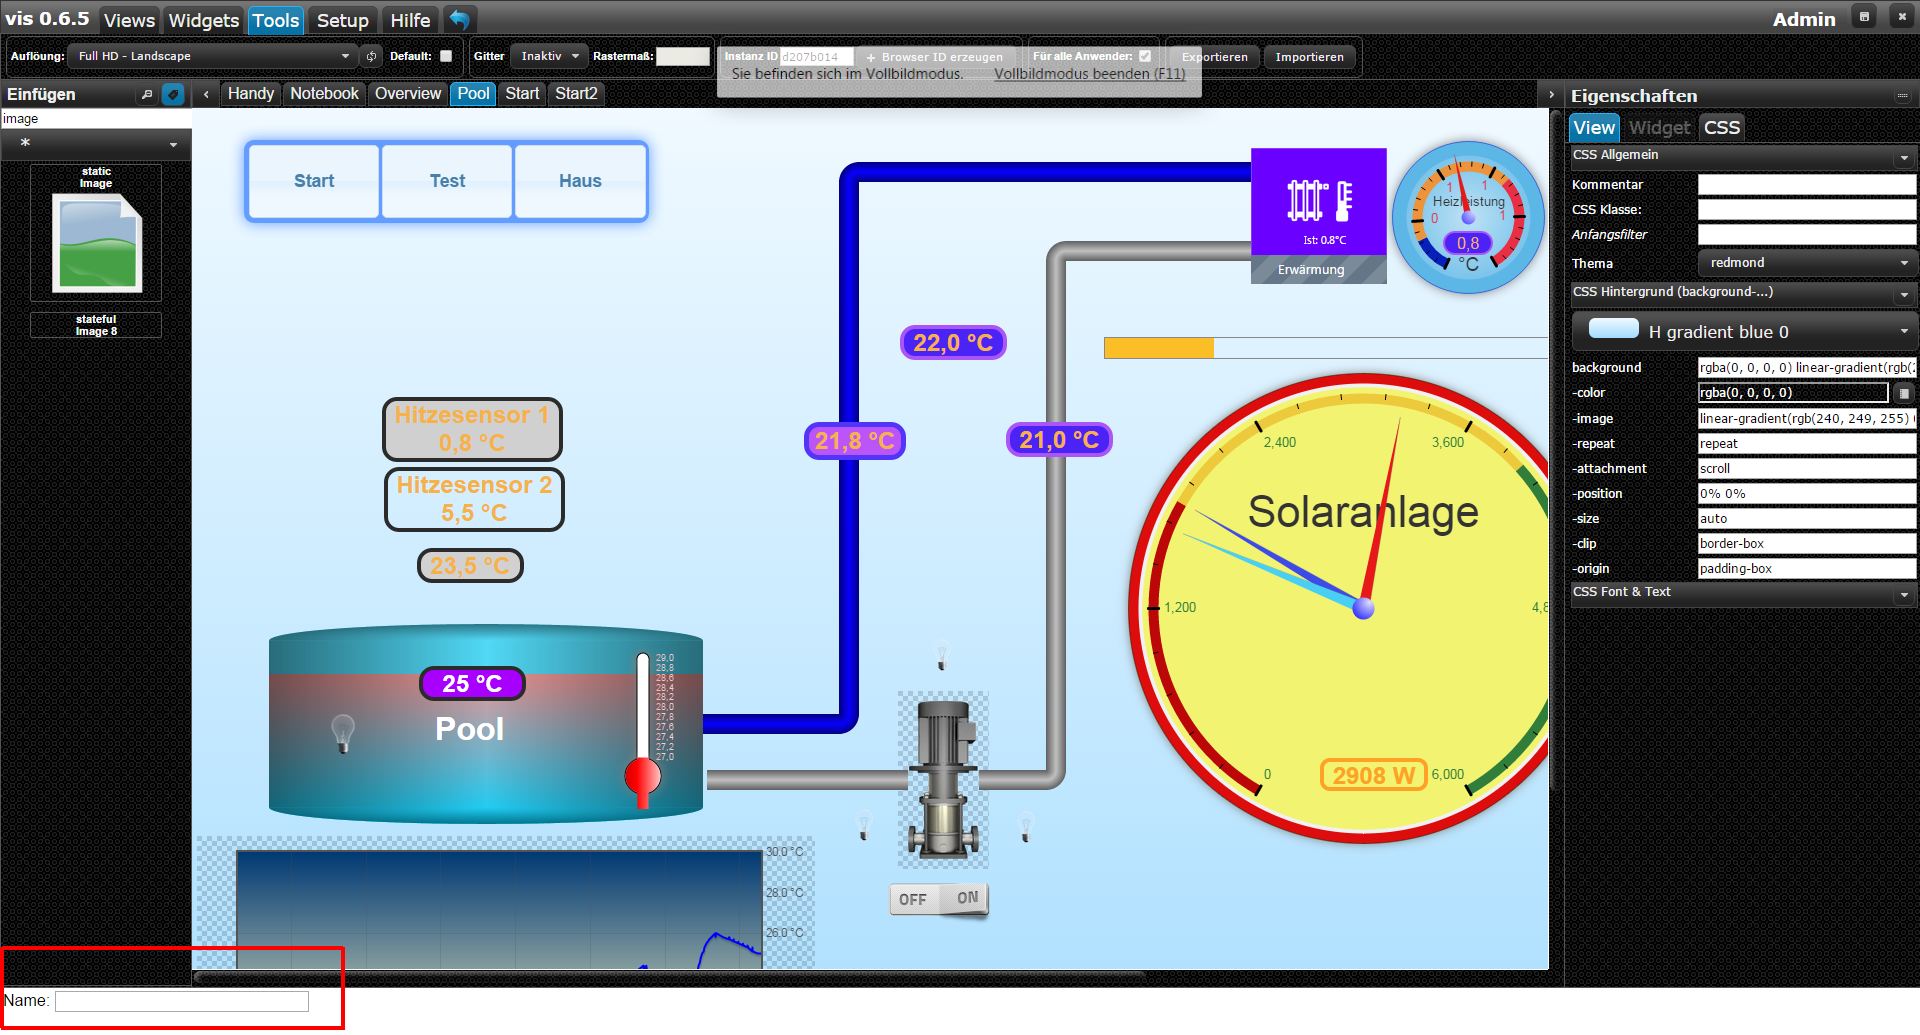
Task: Open the Tools menu
Action: 276,20
